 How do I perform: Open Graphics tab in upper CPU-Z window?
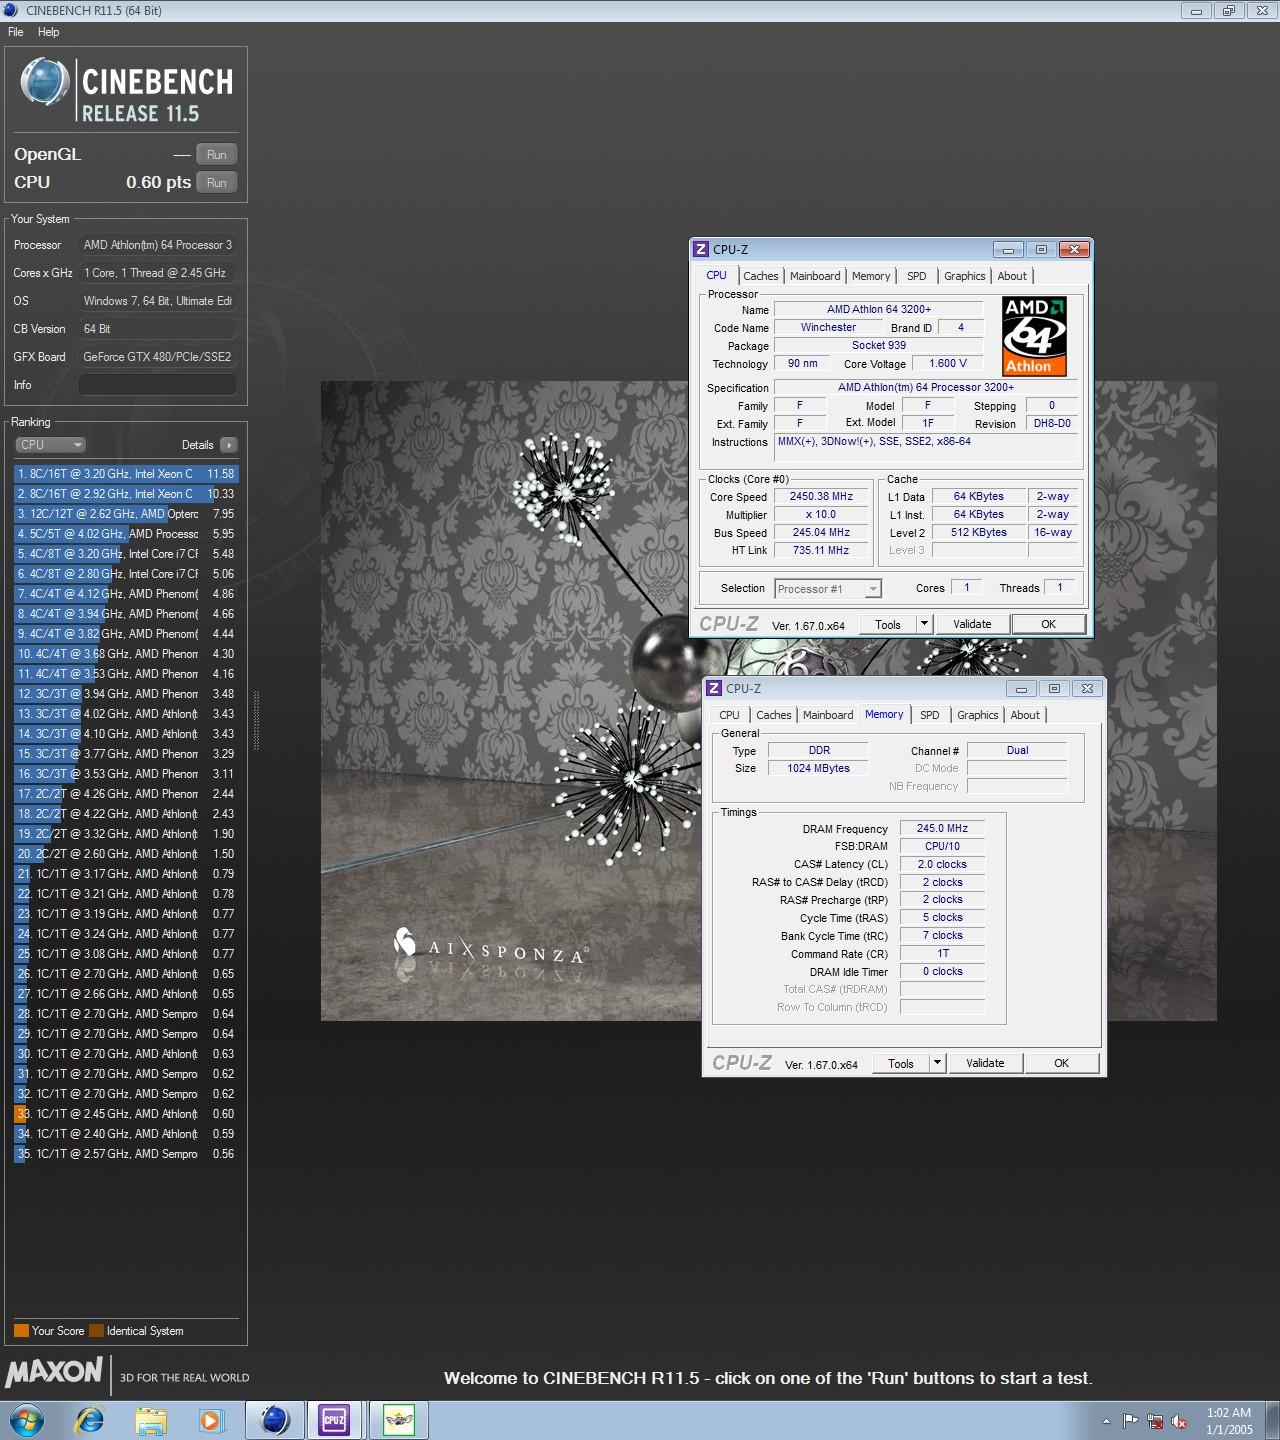[x=964, y=276]
